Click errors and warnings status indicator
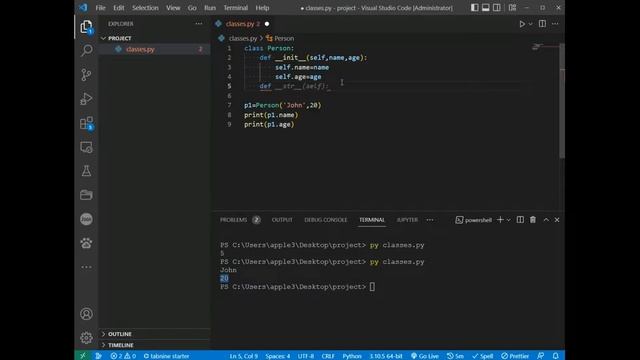 tap(123, 356)
